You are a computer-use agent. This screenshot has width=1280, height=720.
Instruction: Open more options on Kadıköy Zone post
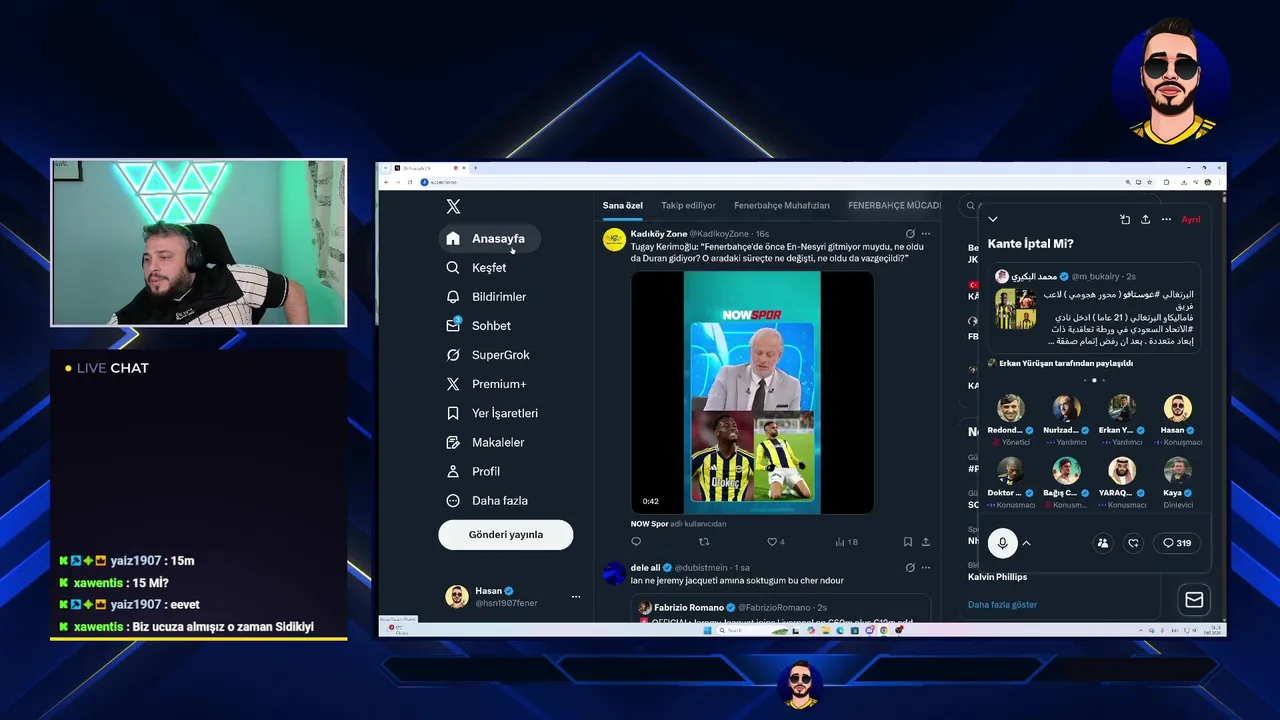(926, 234)
